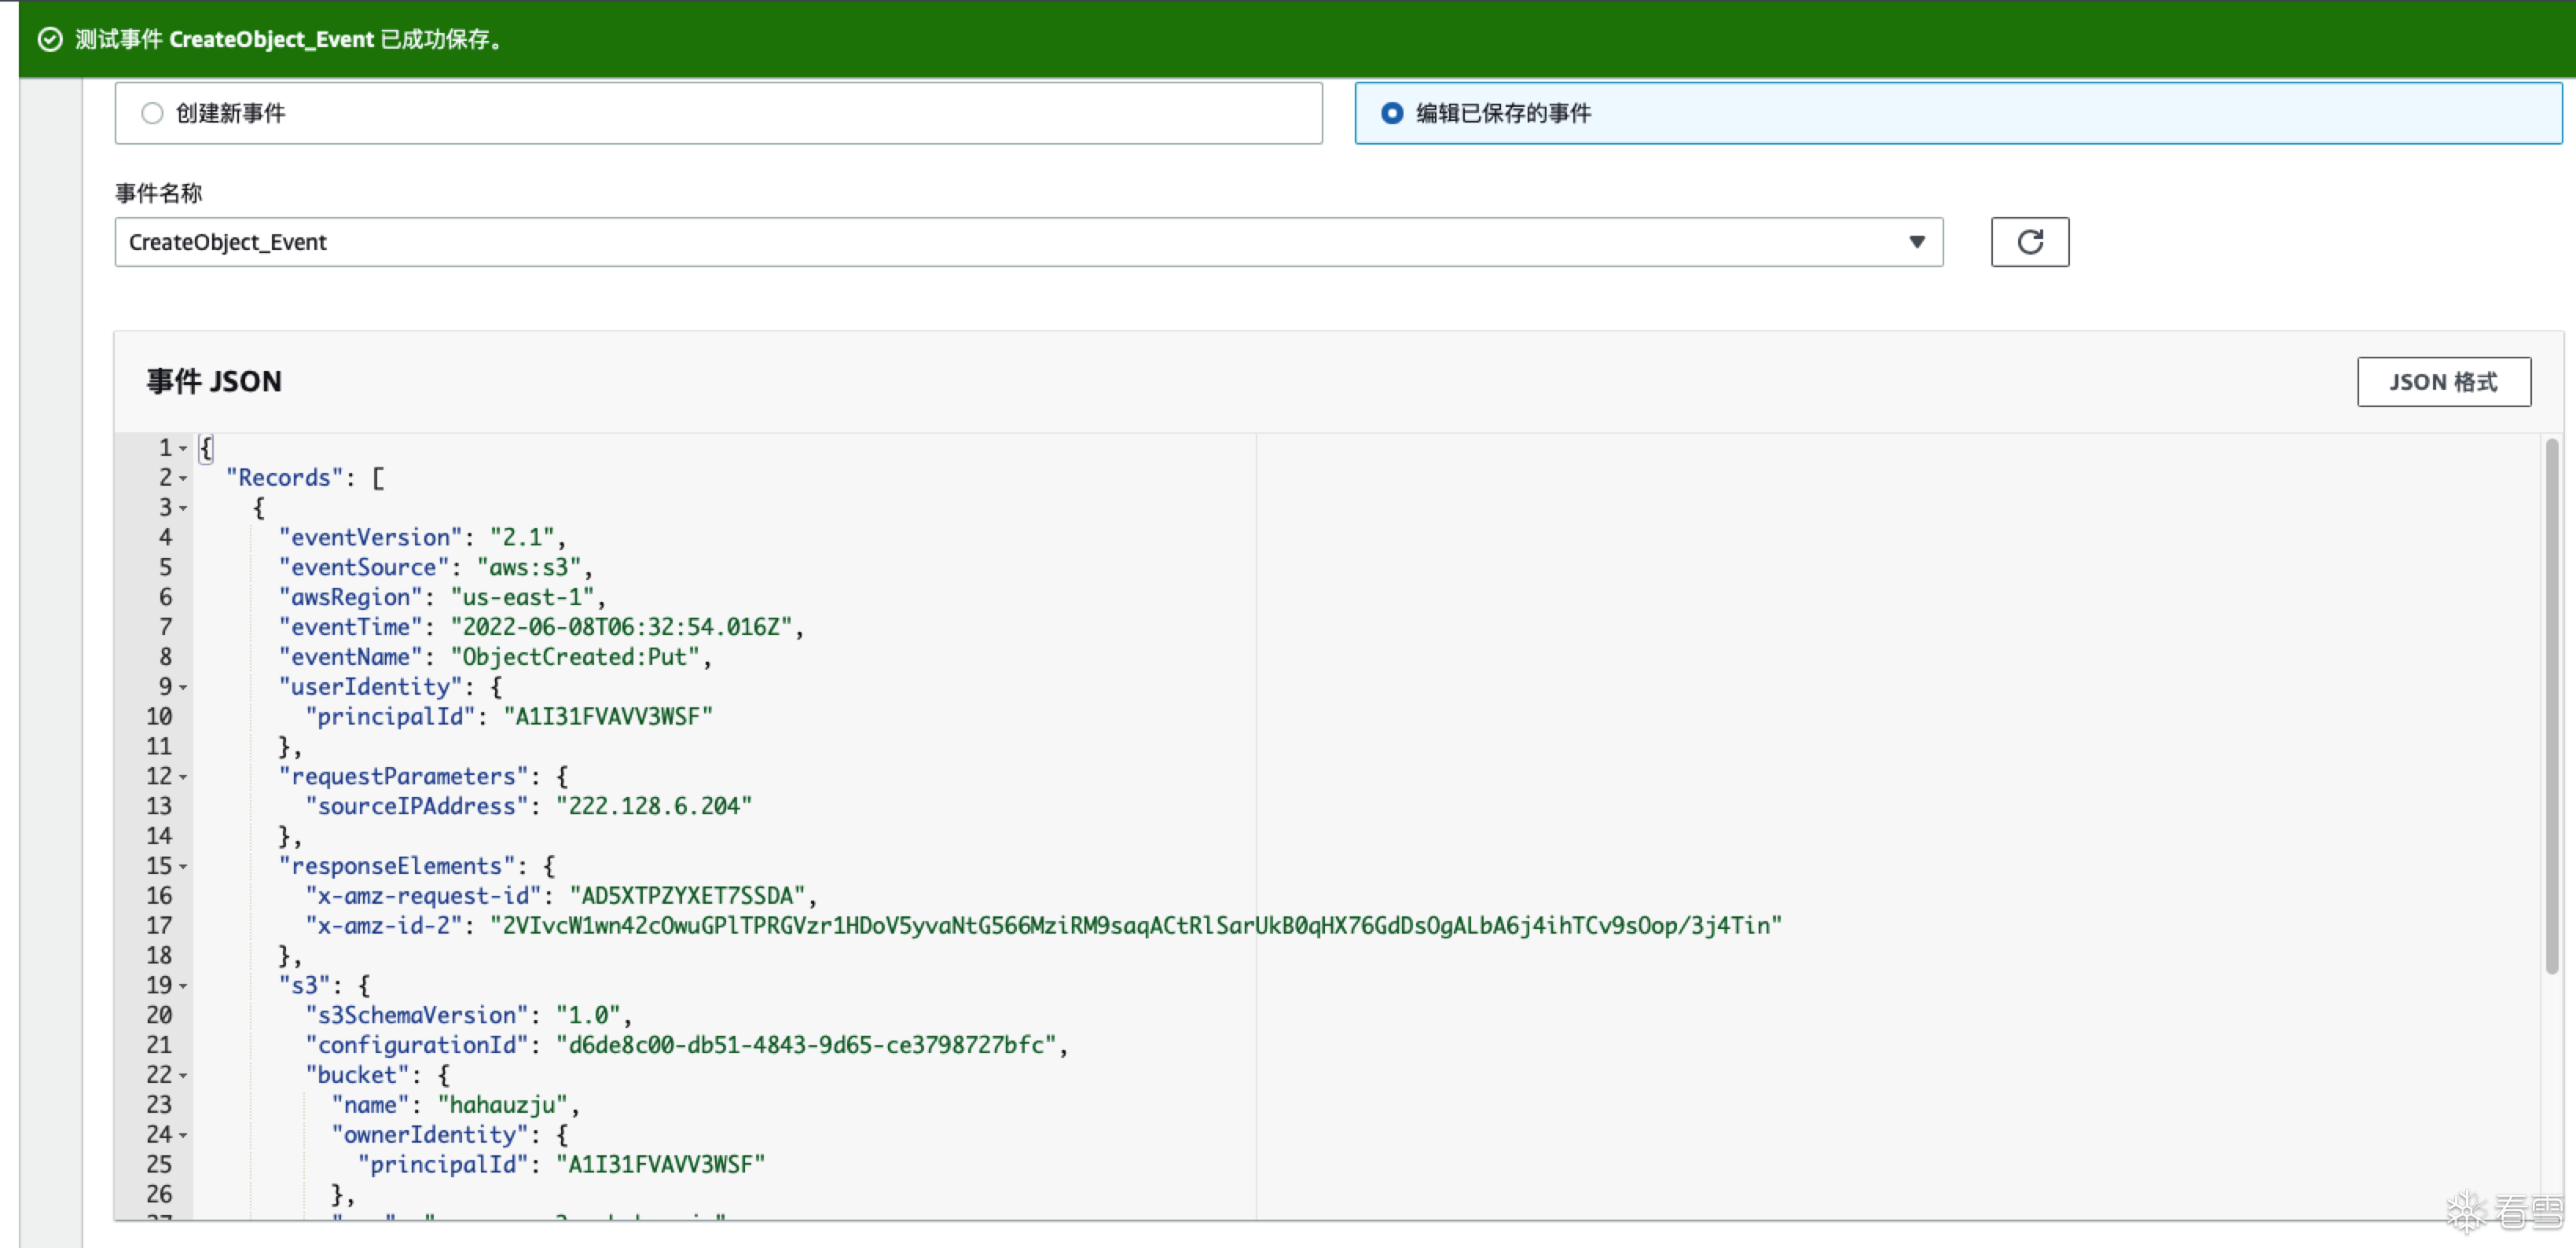Collapse the root brace on line 1
The image size is (2576, 1248).
click(x=183, y=449)
